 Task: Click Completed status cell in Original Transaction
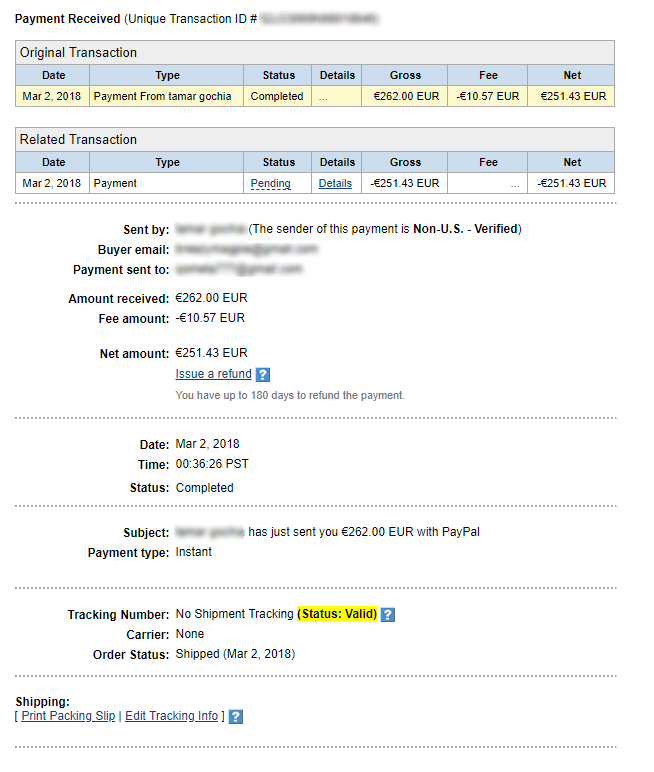277,96
